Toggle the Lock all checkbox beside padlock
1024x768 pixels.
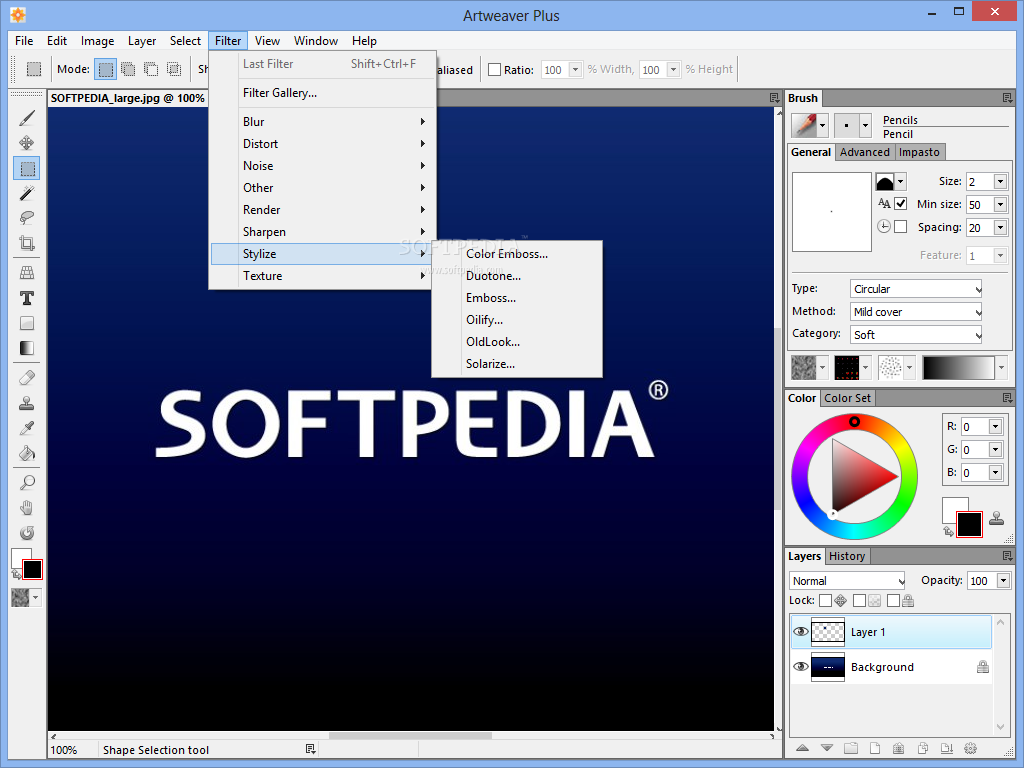click(x=893, y=600)
